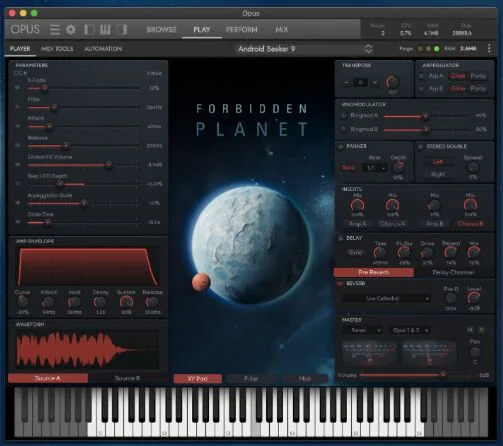Toggle the Stereo Double power button
This screenshot has width=503, height=446.
tap(421, 146)
